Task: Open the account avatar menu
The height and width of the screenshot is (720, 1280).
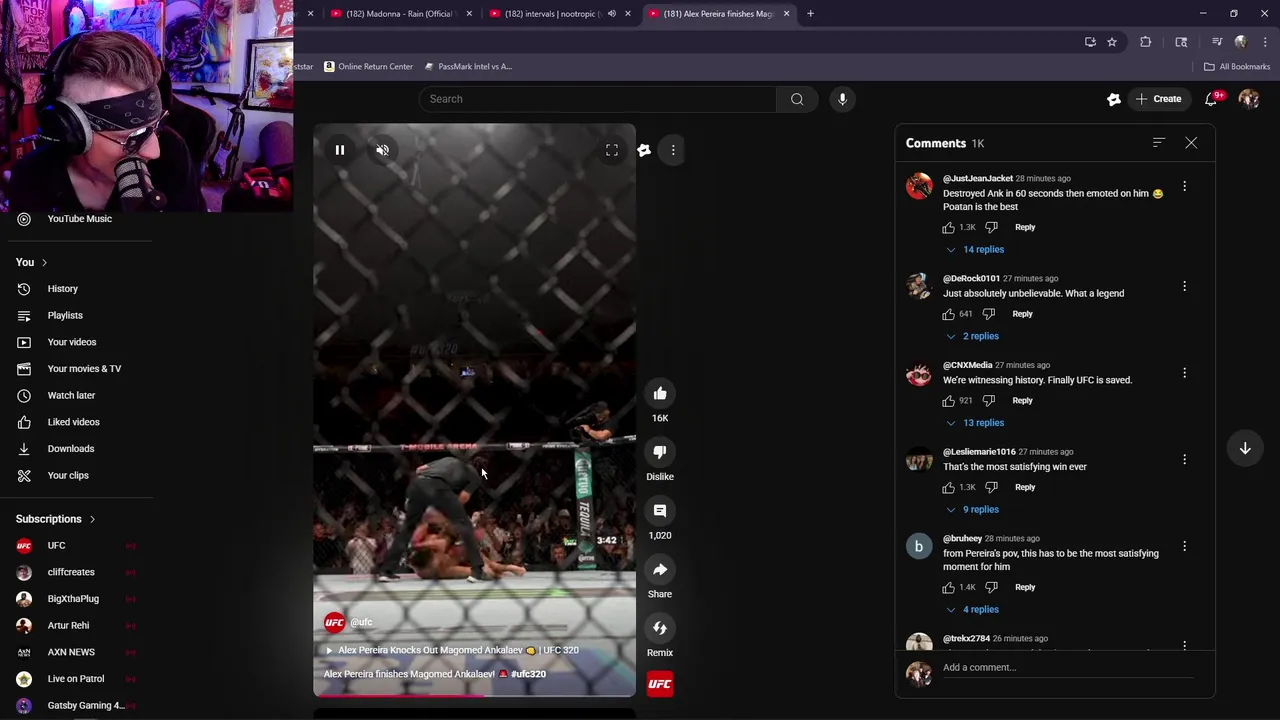Action: [x=1249, y=99]
